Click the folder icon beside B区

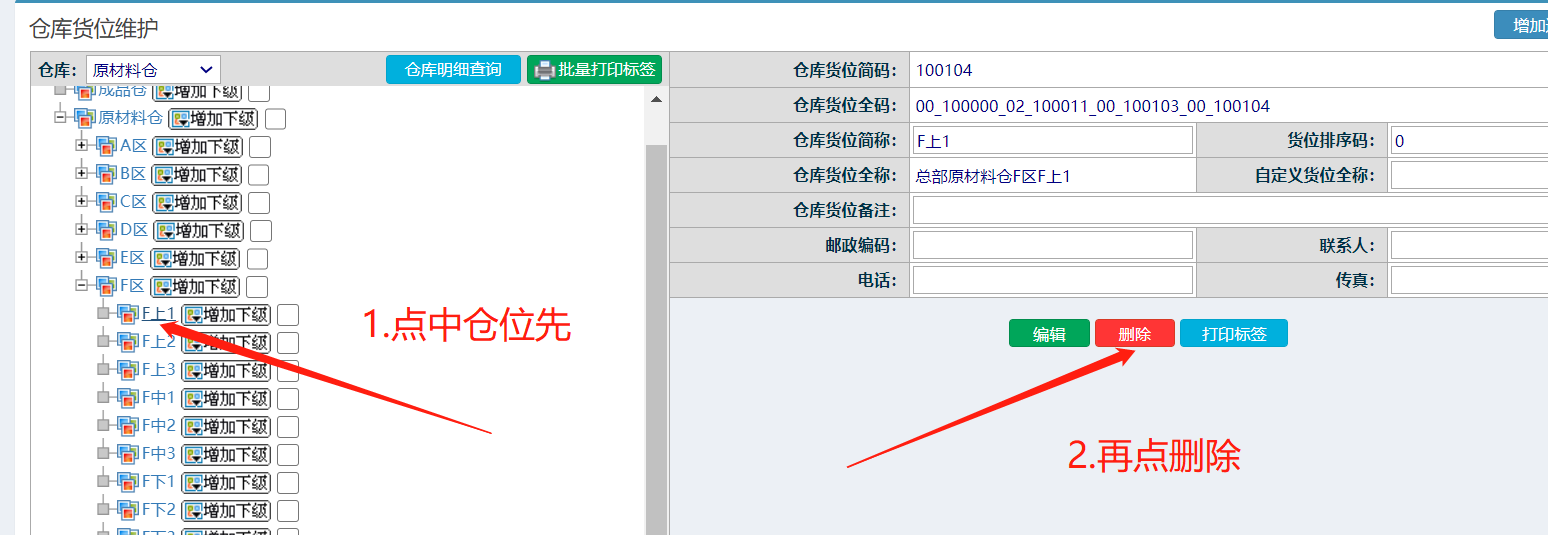[106, 174]
